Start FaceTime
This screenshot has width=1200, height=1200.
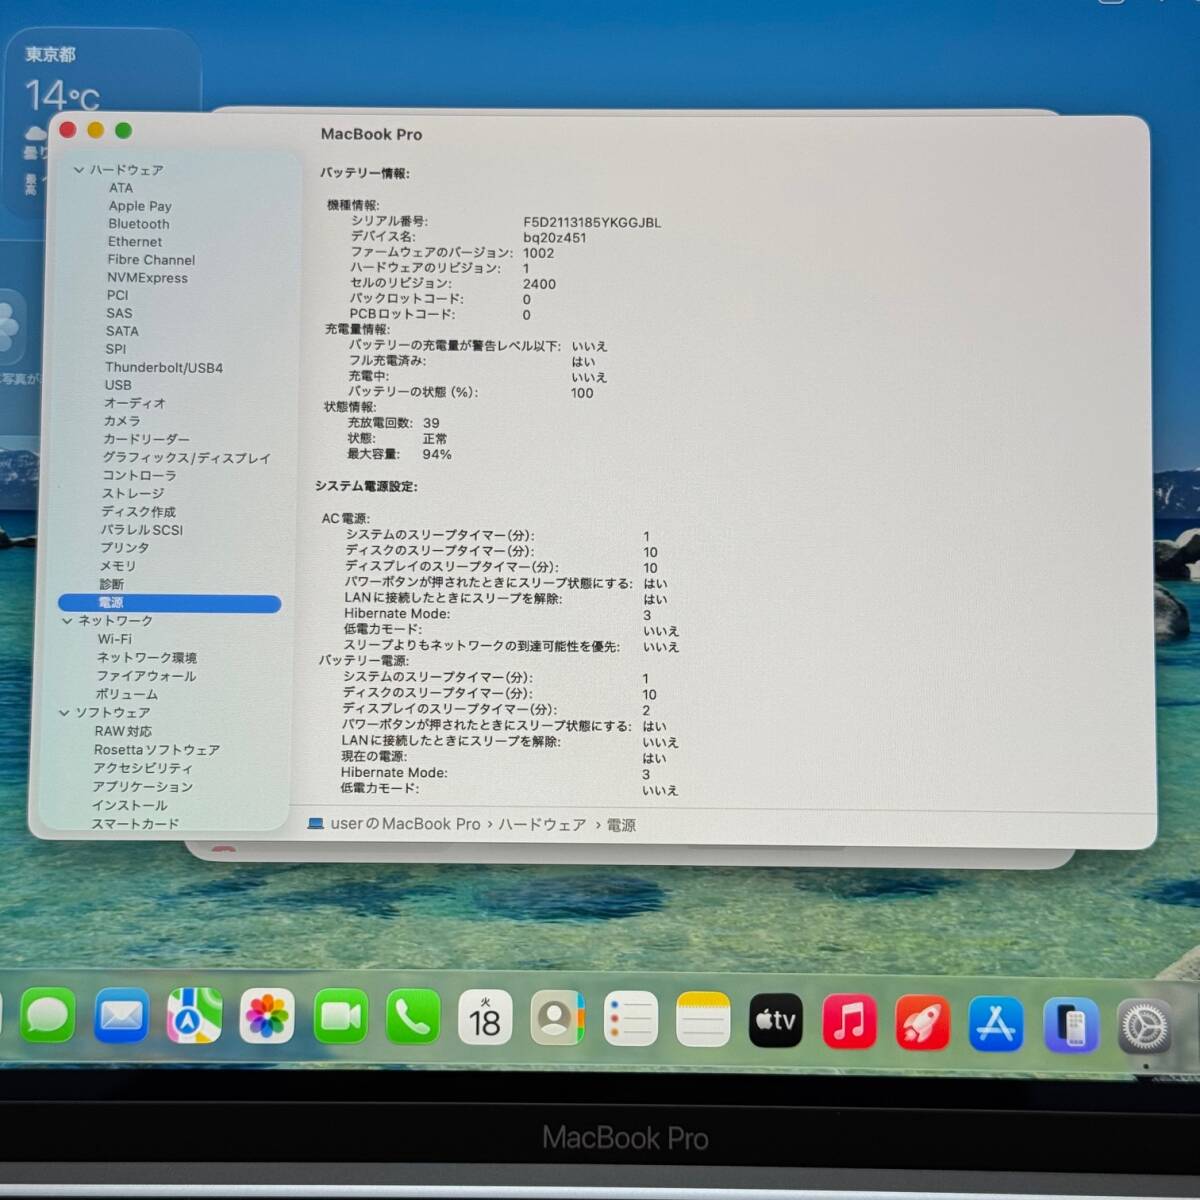pos(339,1019)
